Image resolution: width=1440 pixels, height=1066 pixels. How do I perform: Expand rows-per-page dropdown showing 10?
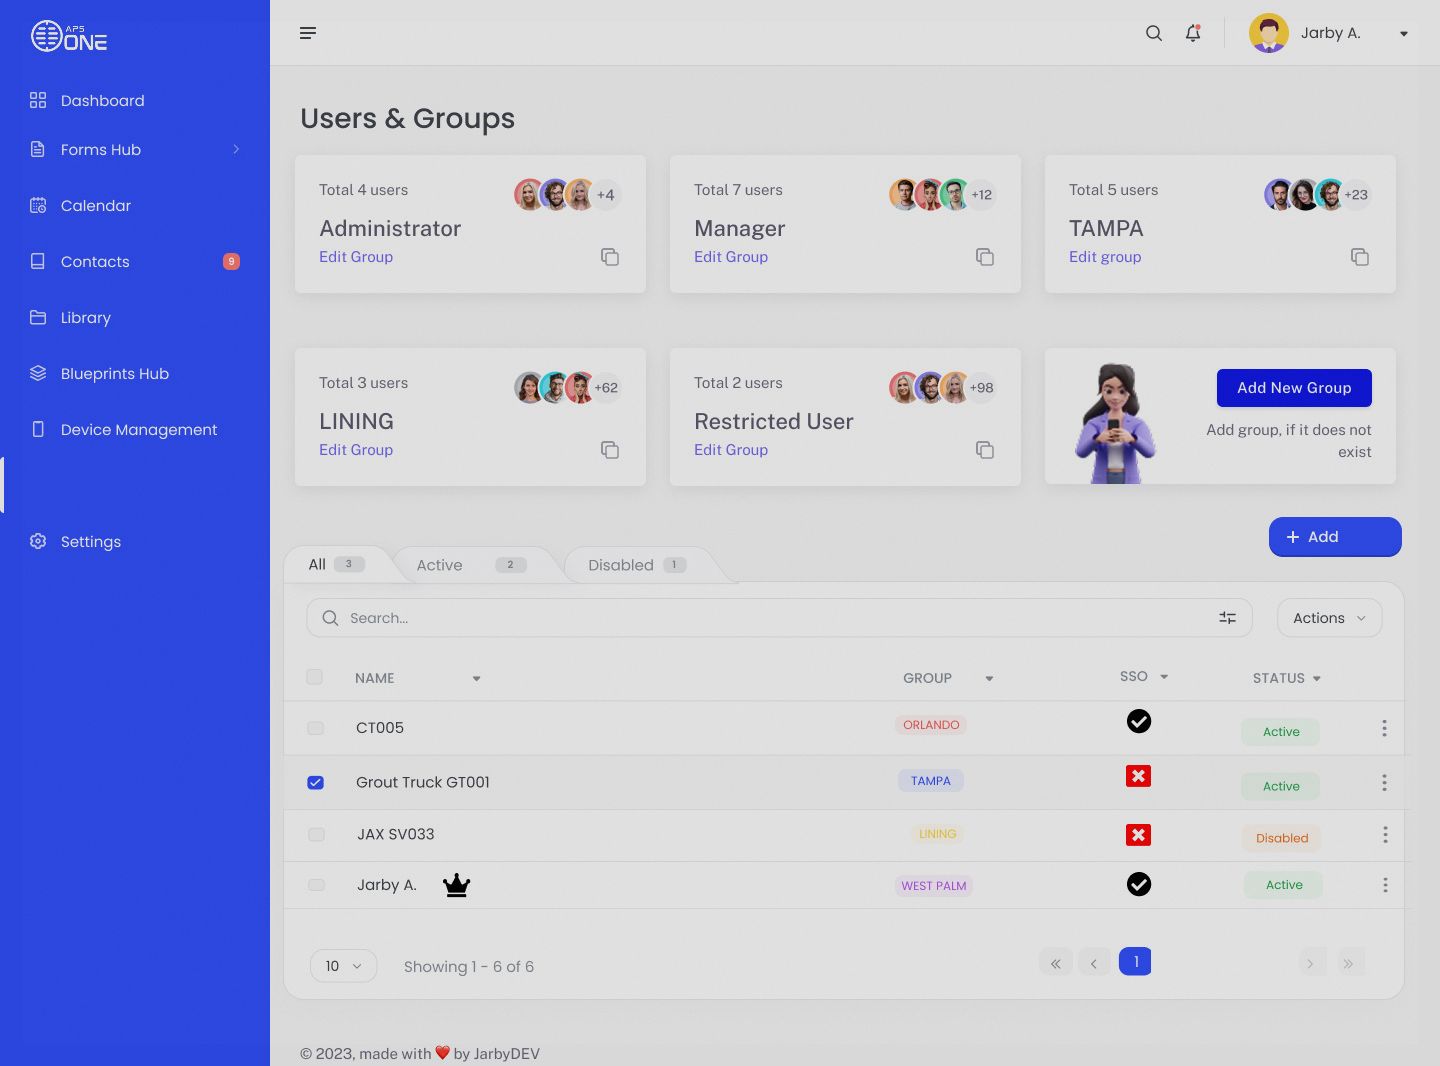click(343, 966)
